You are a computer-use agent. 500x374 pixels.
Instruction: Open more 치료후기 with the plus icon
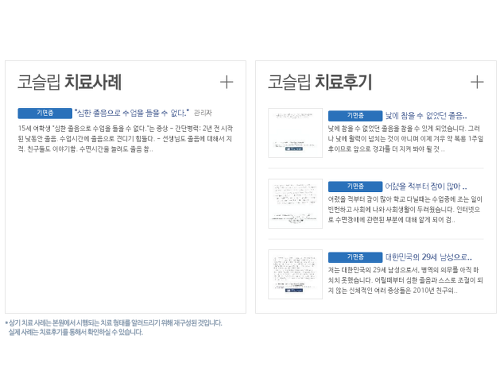coord(477,82)
